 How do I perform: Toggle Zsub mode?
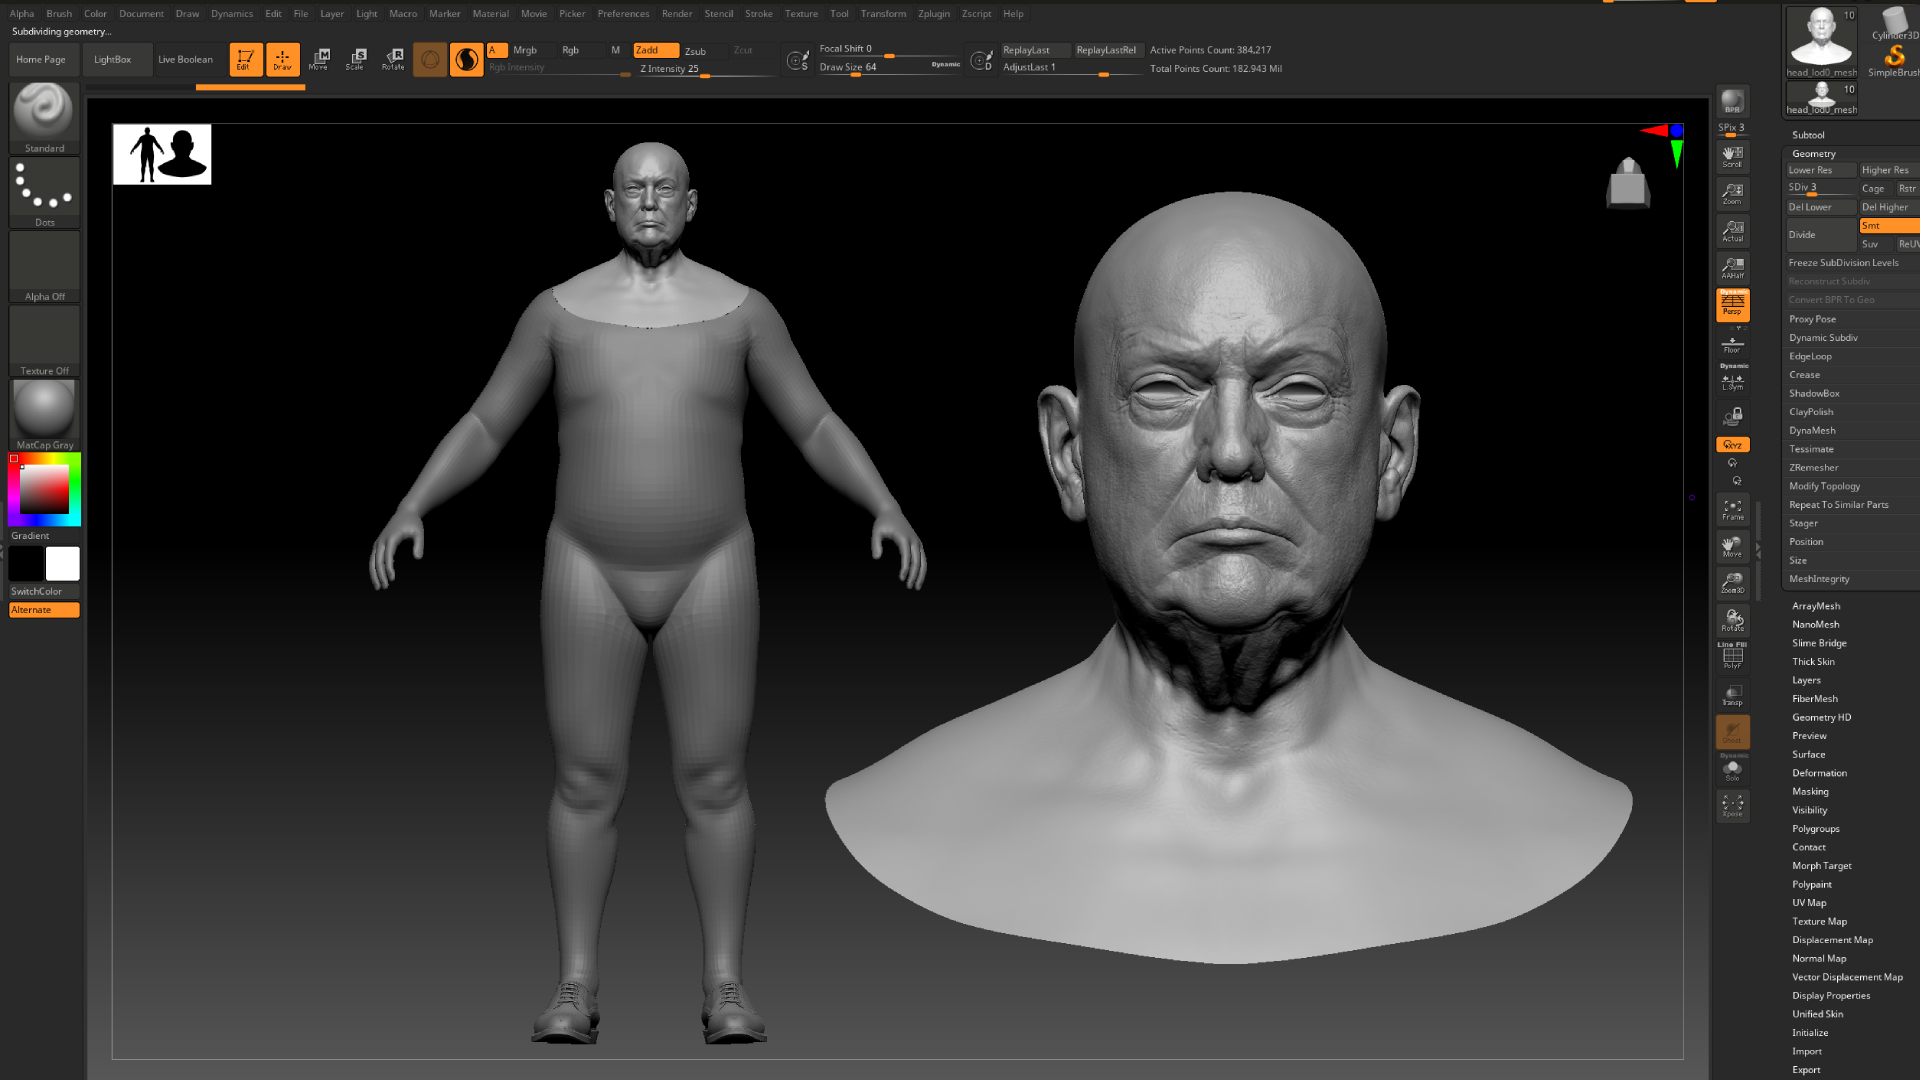pos(695,51)
